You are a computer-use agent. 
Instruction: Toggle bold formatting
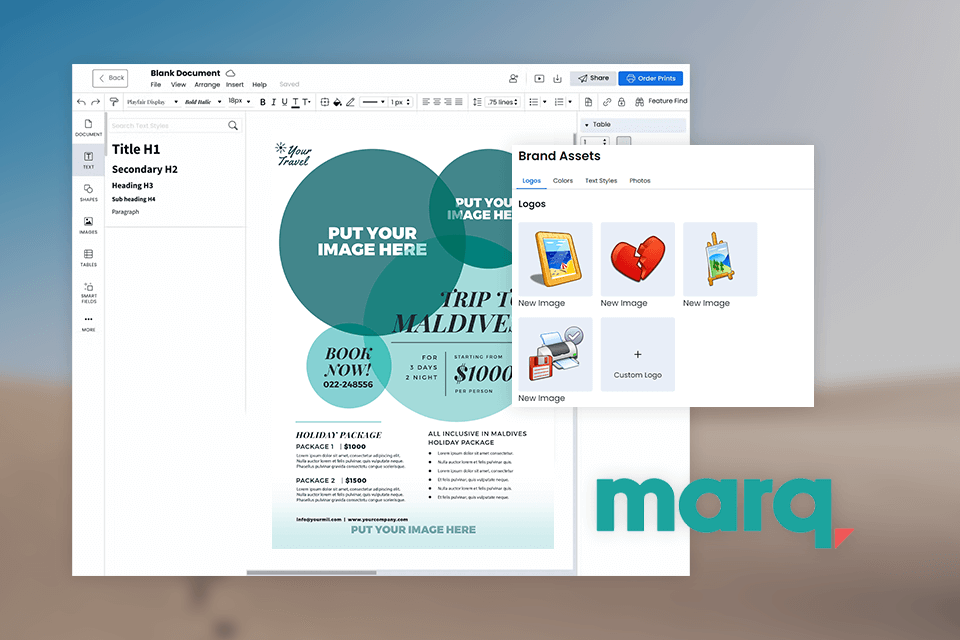[263, 102]
